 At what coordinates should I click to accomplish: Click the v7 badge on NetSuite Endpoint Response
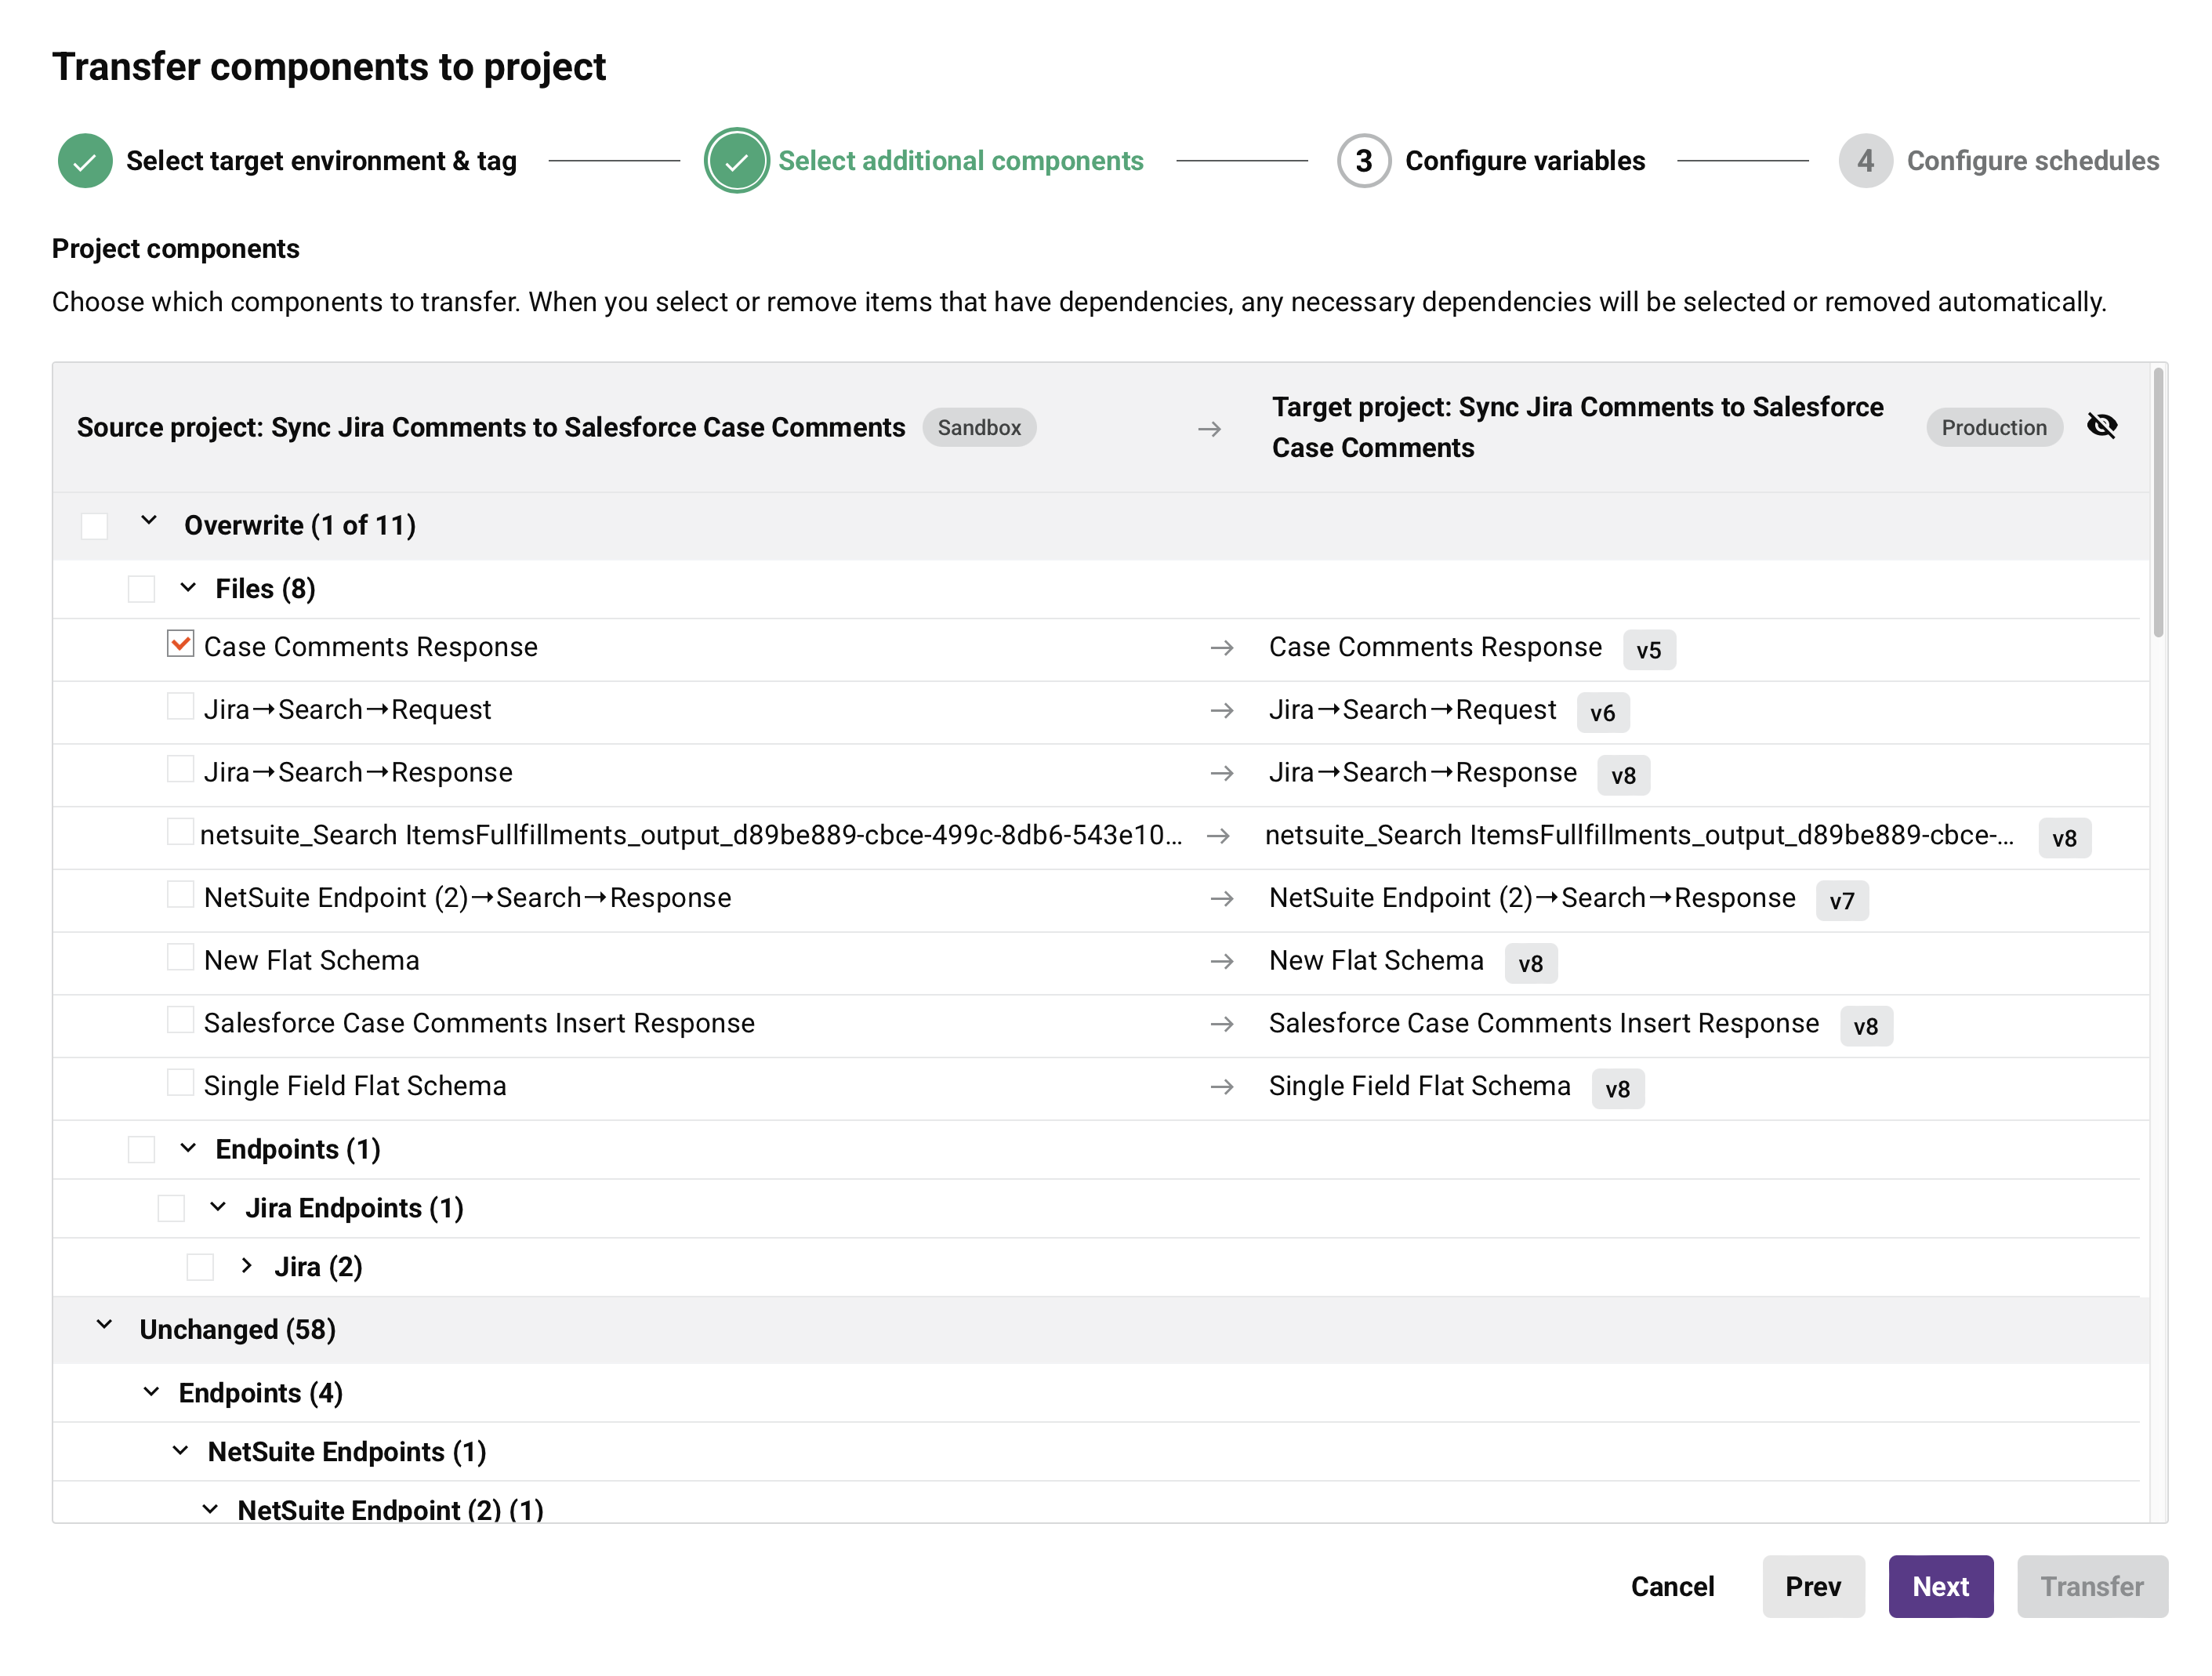point(1841,901)
